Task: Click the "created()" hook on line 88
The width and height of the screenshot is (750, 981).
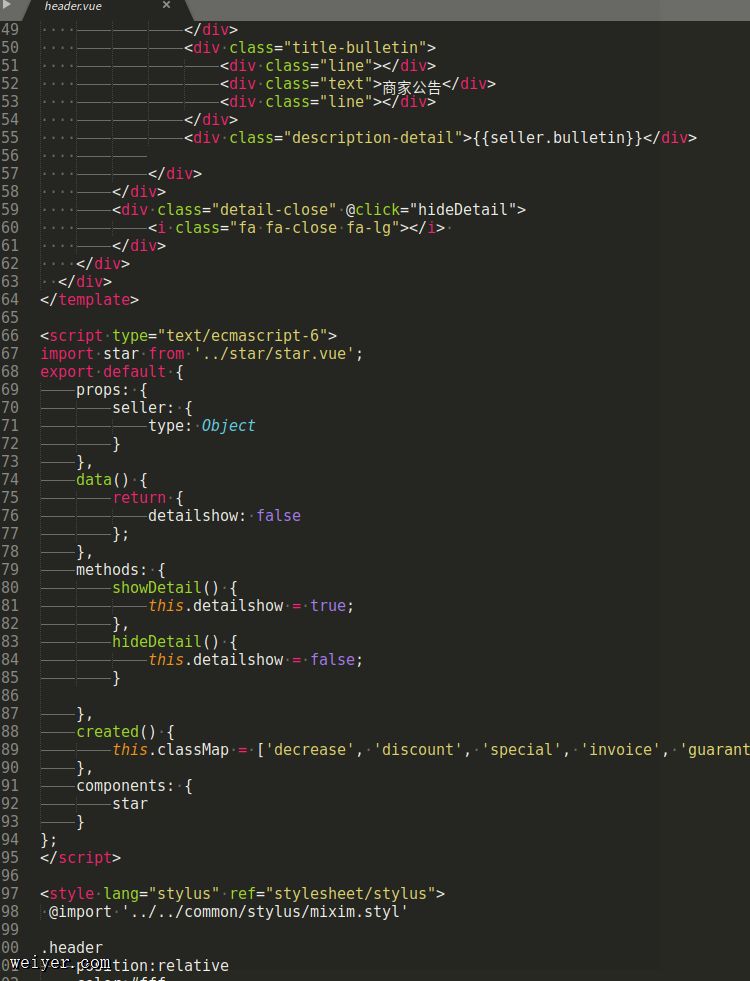Action: [116, 731]
